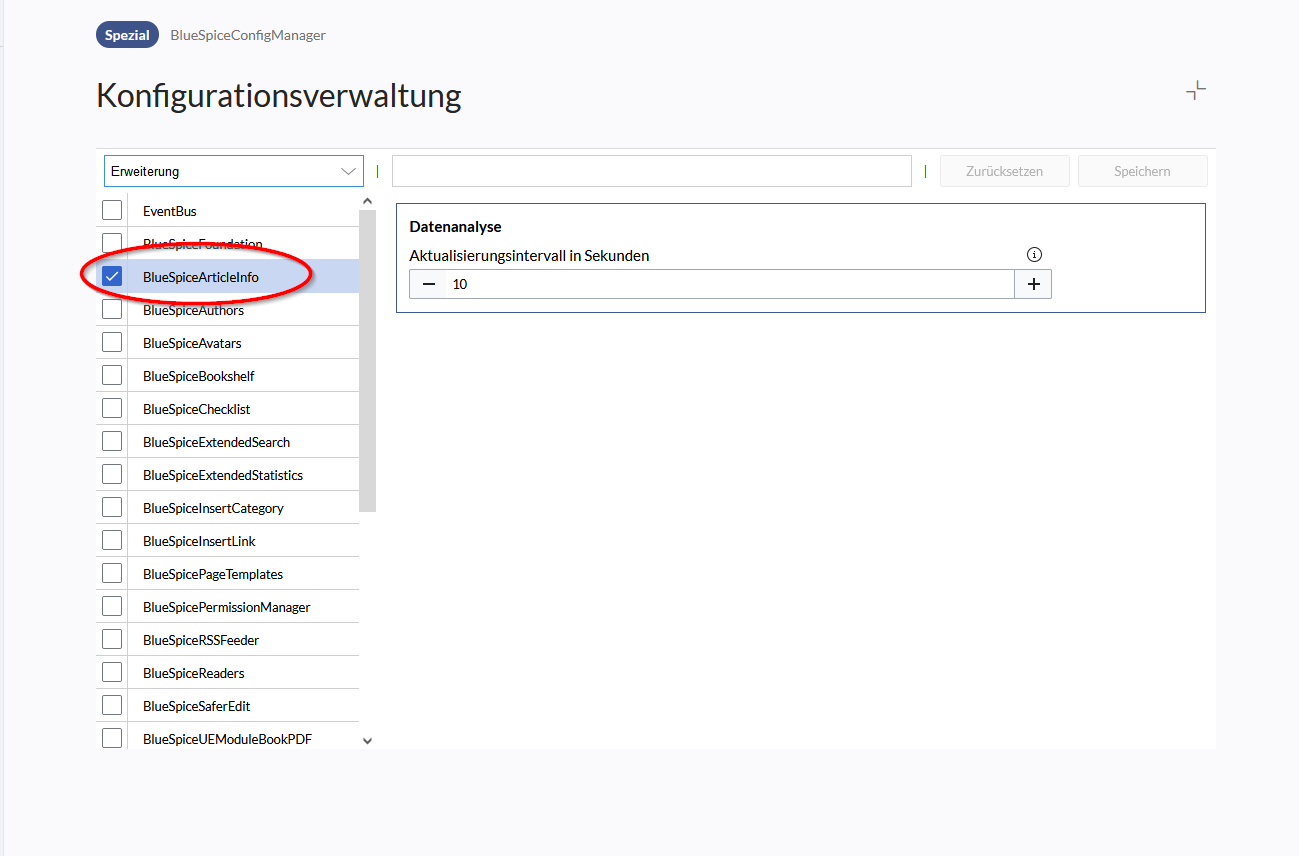Select the BlueSpiceInsertCategory entry label
The image size is (1299, 856).
coord(213,508)
